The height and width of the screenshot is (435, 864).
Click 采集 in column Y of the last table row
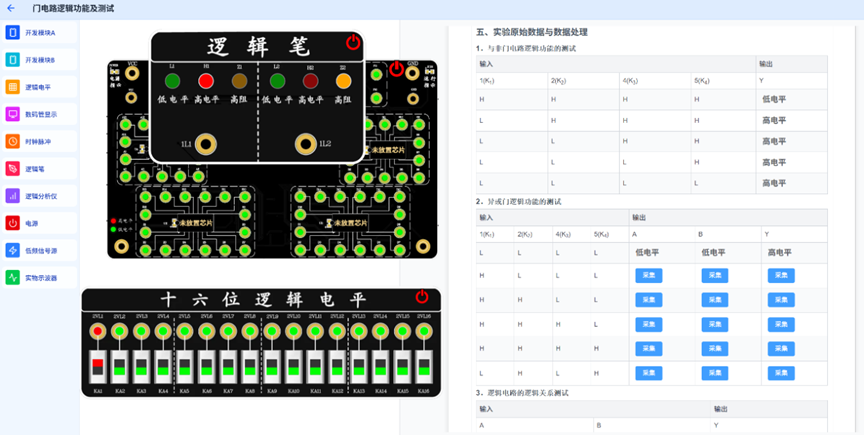coord(781,373)
